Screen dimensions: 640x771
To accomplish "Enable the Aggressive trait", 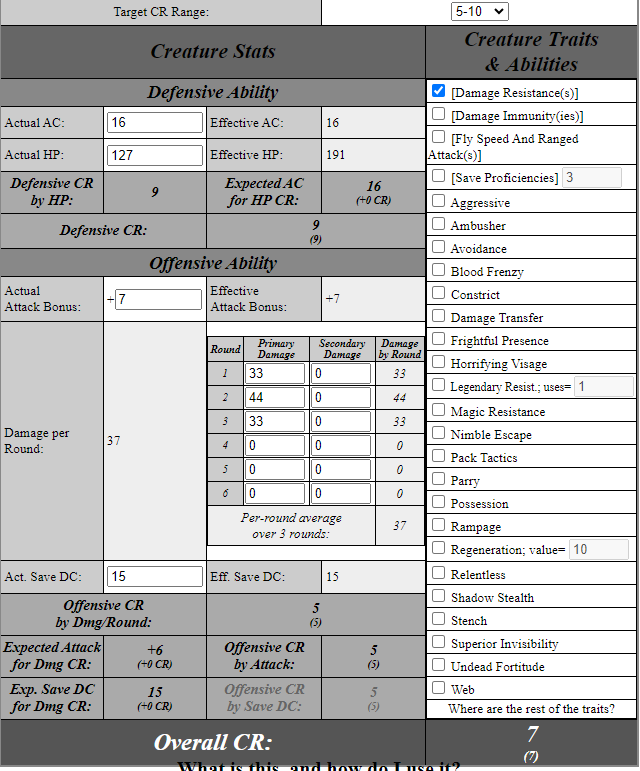I will 438,201.
